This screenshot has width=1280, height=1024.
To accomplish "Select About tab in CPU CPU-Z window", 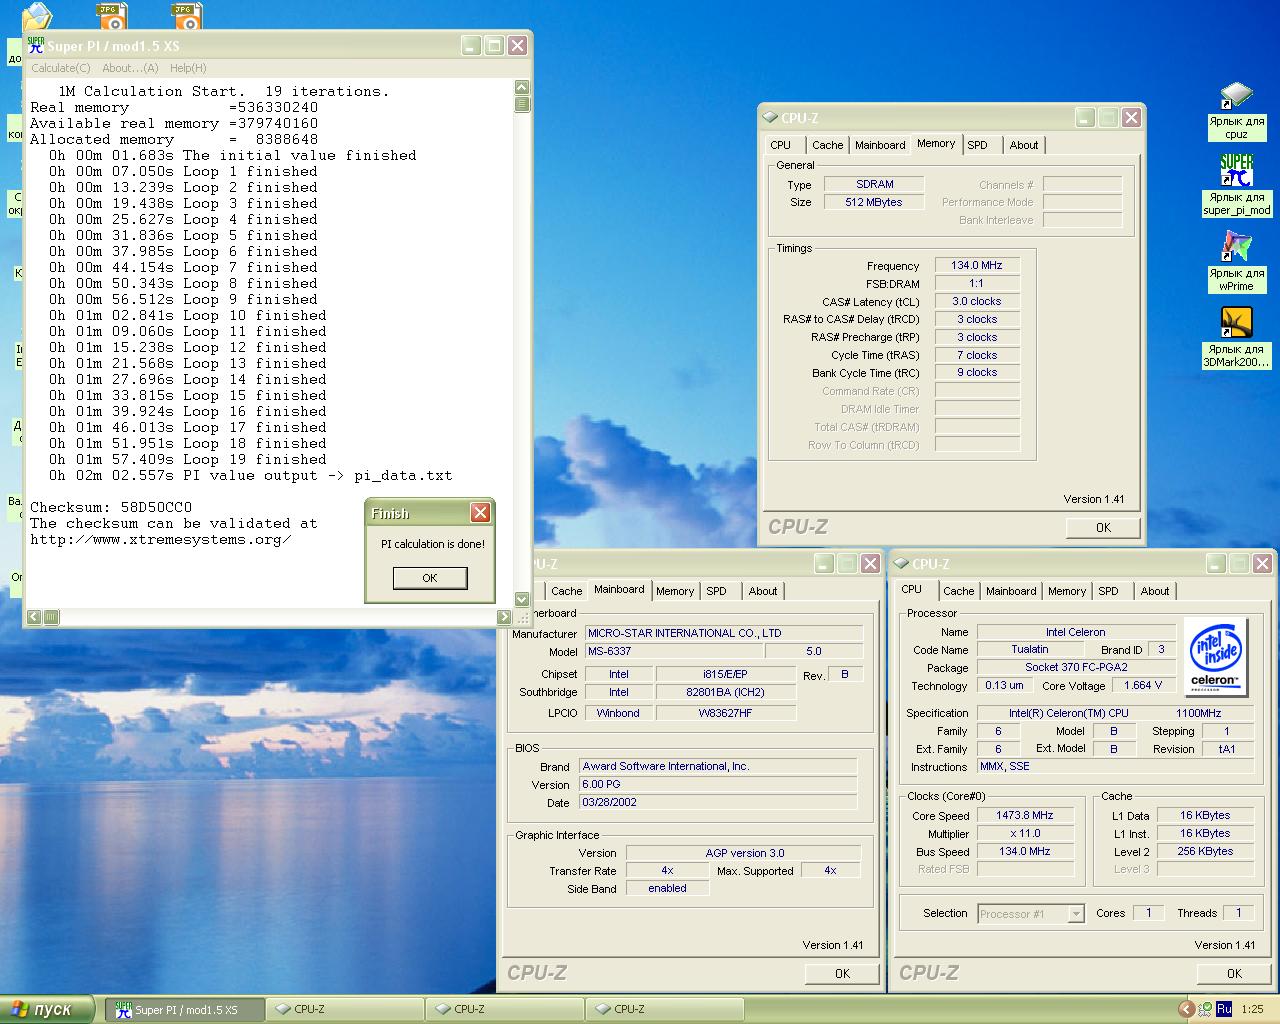I will pyautogui.click(x=1155, y=591).
